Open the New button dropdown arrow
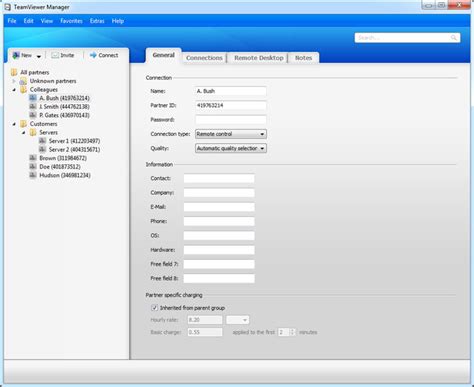Screen dimensions: 474x387 point(39,56)
